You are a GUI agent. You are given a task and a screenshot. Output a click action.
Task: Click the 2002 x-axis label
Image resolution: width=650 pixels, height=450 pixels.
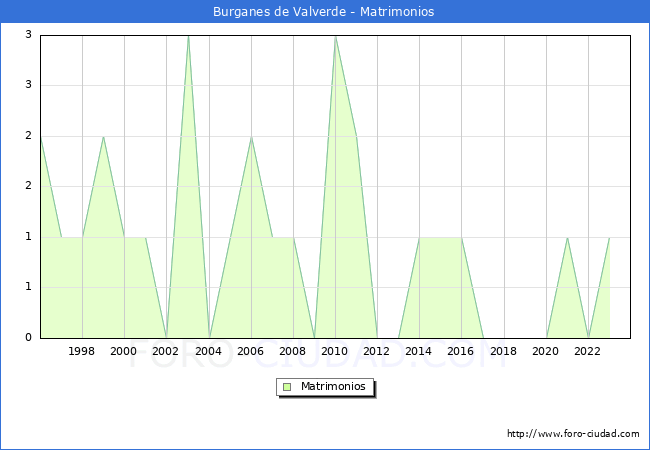point(166,351)
